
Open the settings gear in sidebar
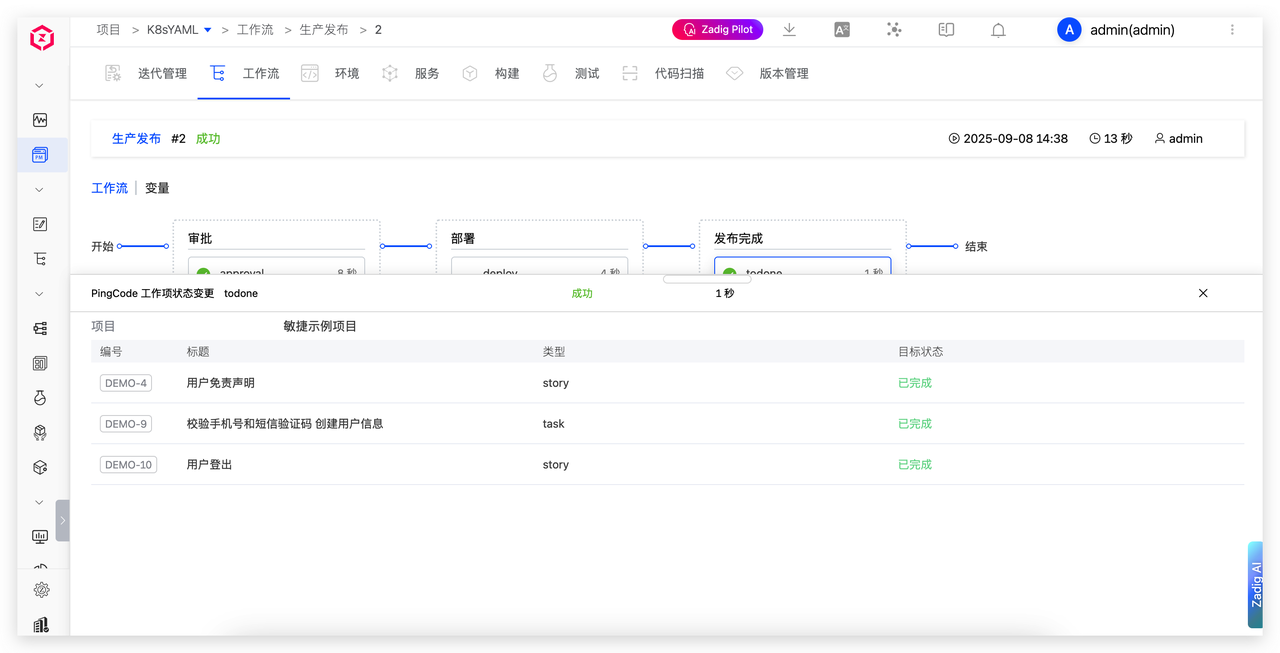click(x=40, y=589)
